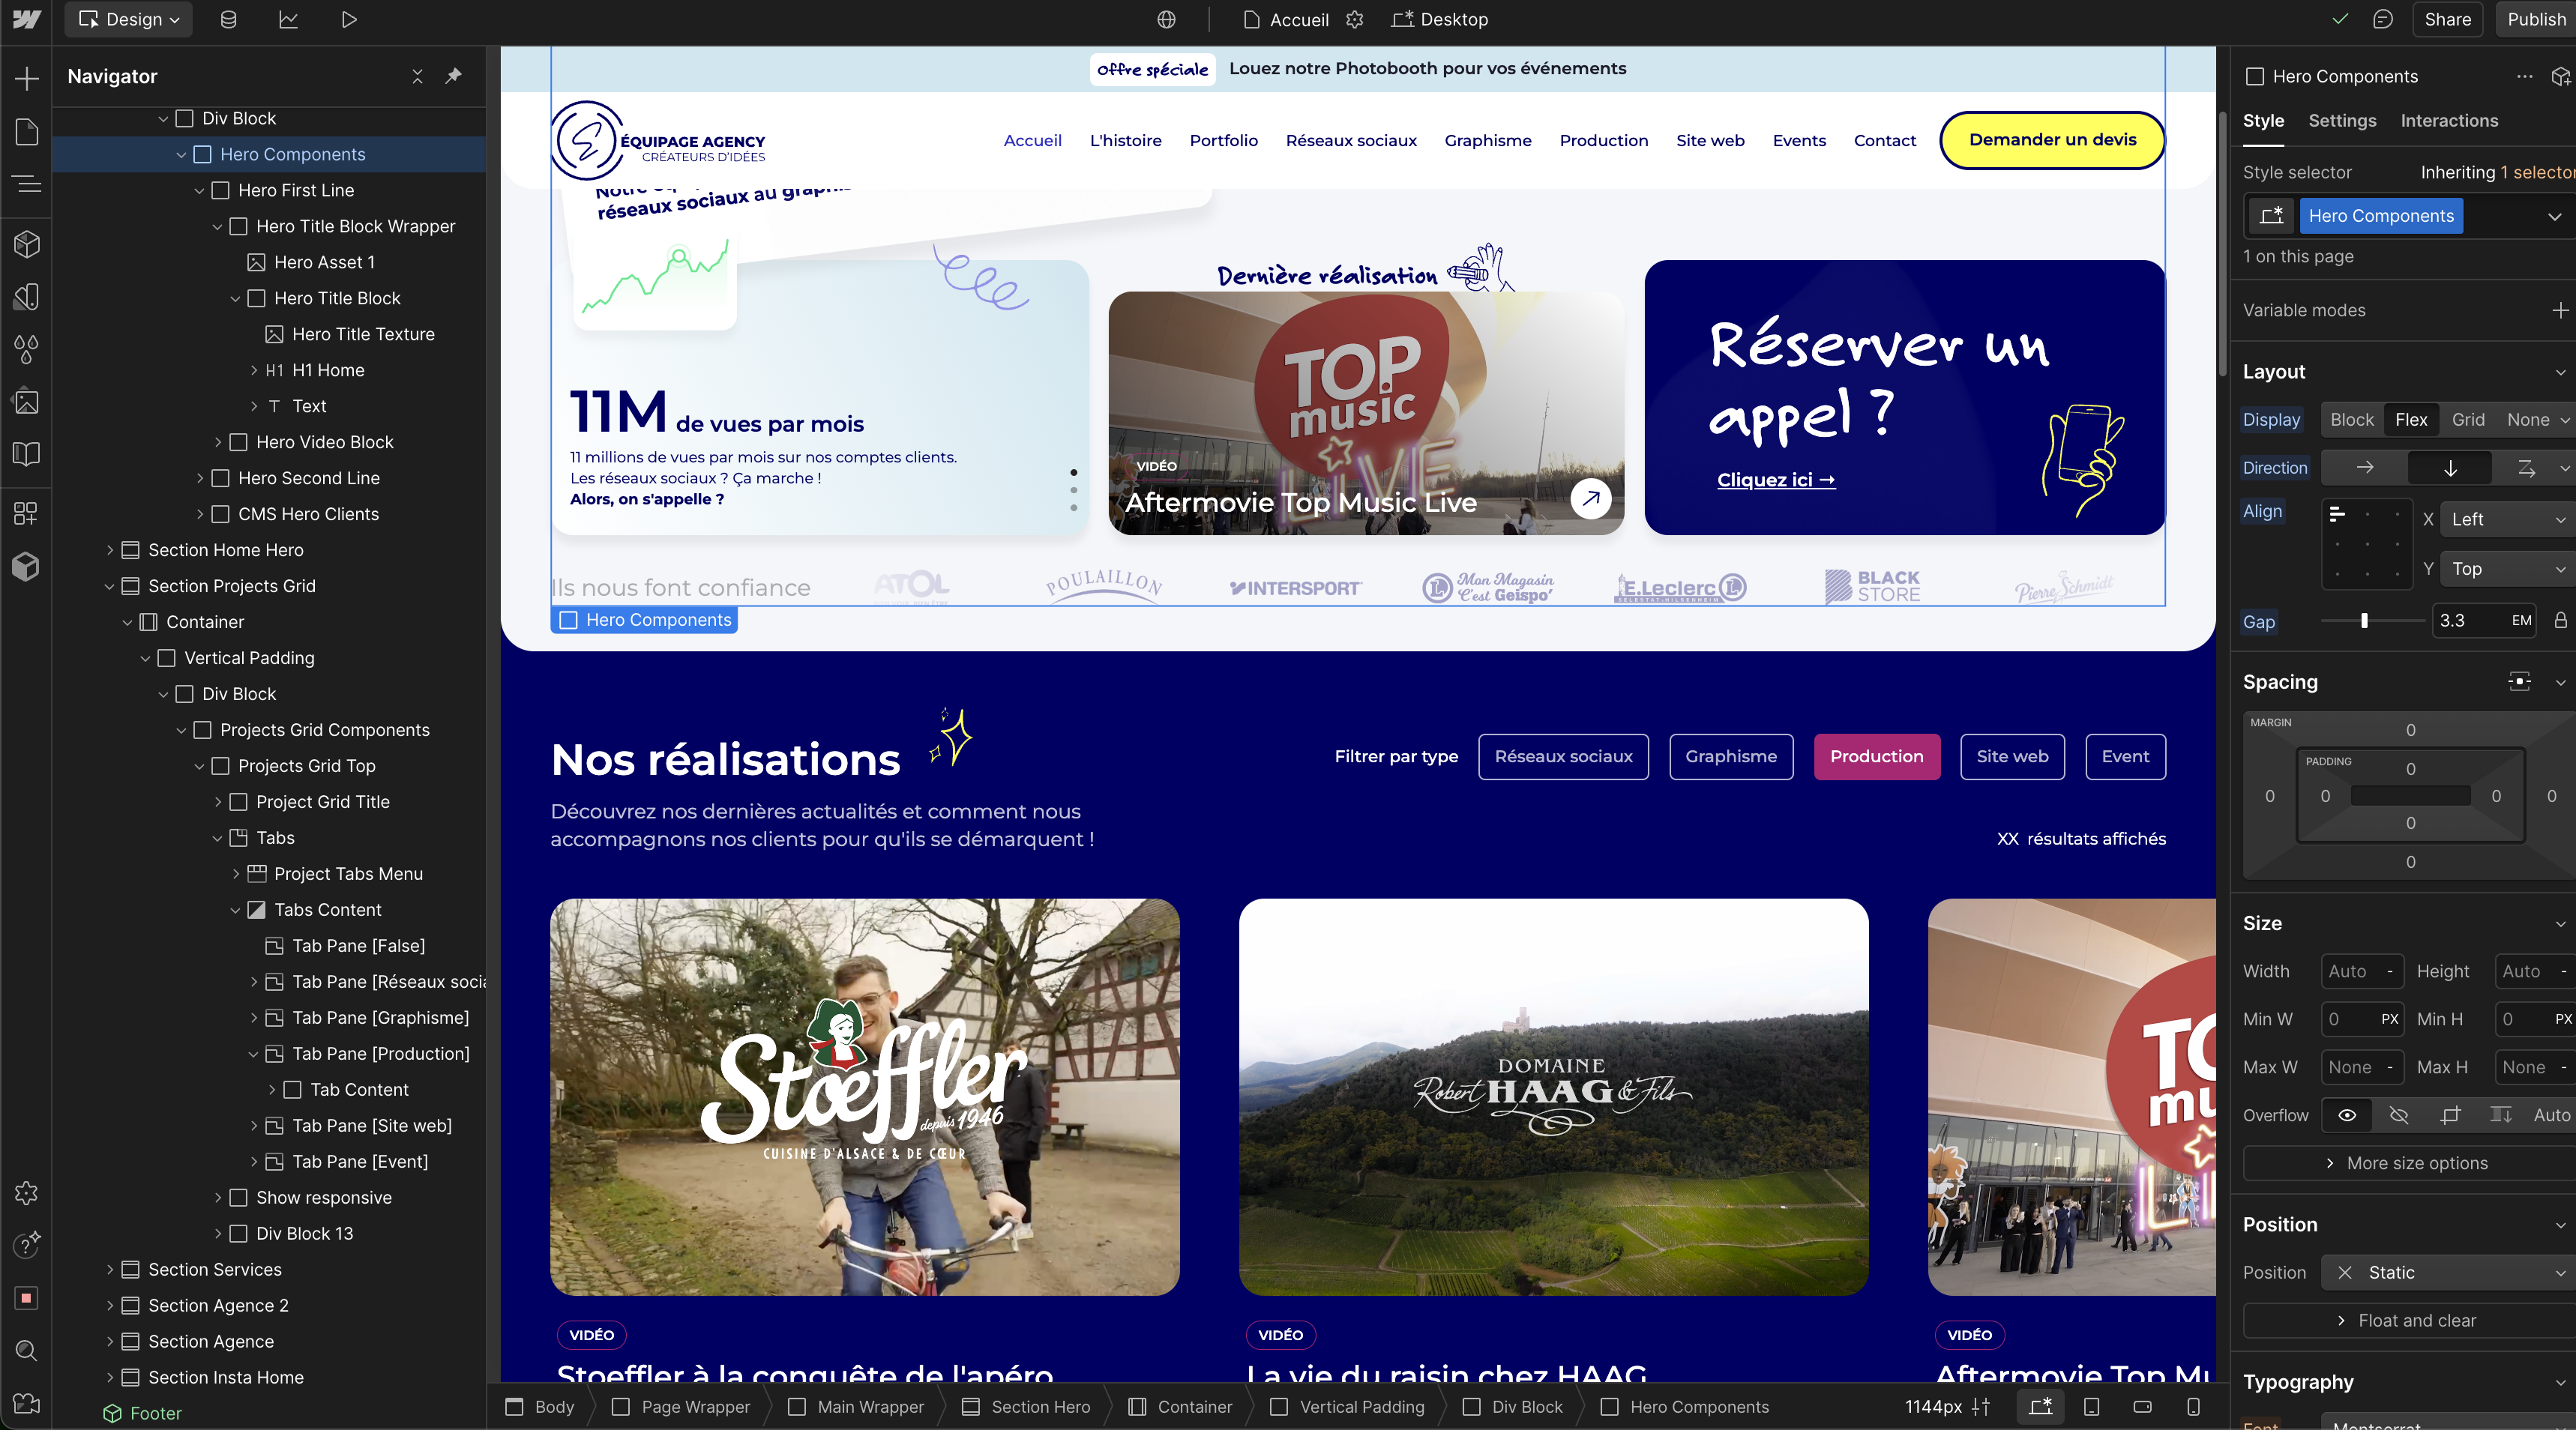Screen dimensions: 2576x1430
Task: Open the Style selectors panel icon
Action: coord(26,296)
